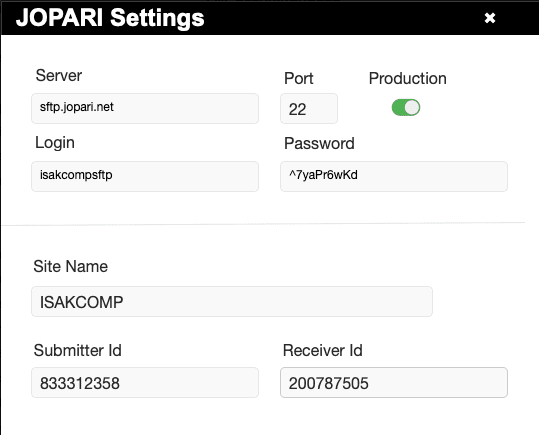Click the Port label
539x435 pixels.
[298, 78]
